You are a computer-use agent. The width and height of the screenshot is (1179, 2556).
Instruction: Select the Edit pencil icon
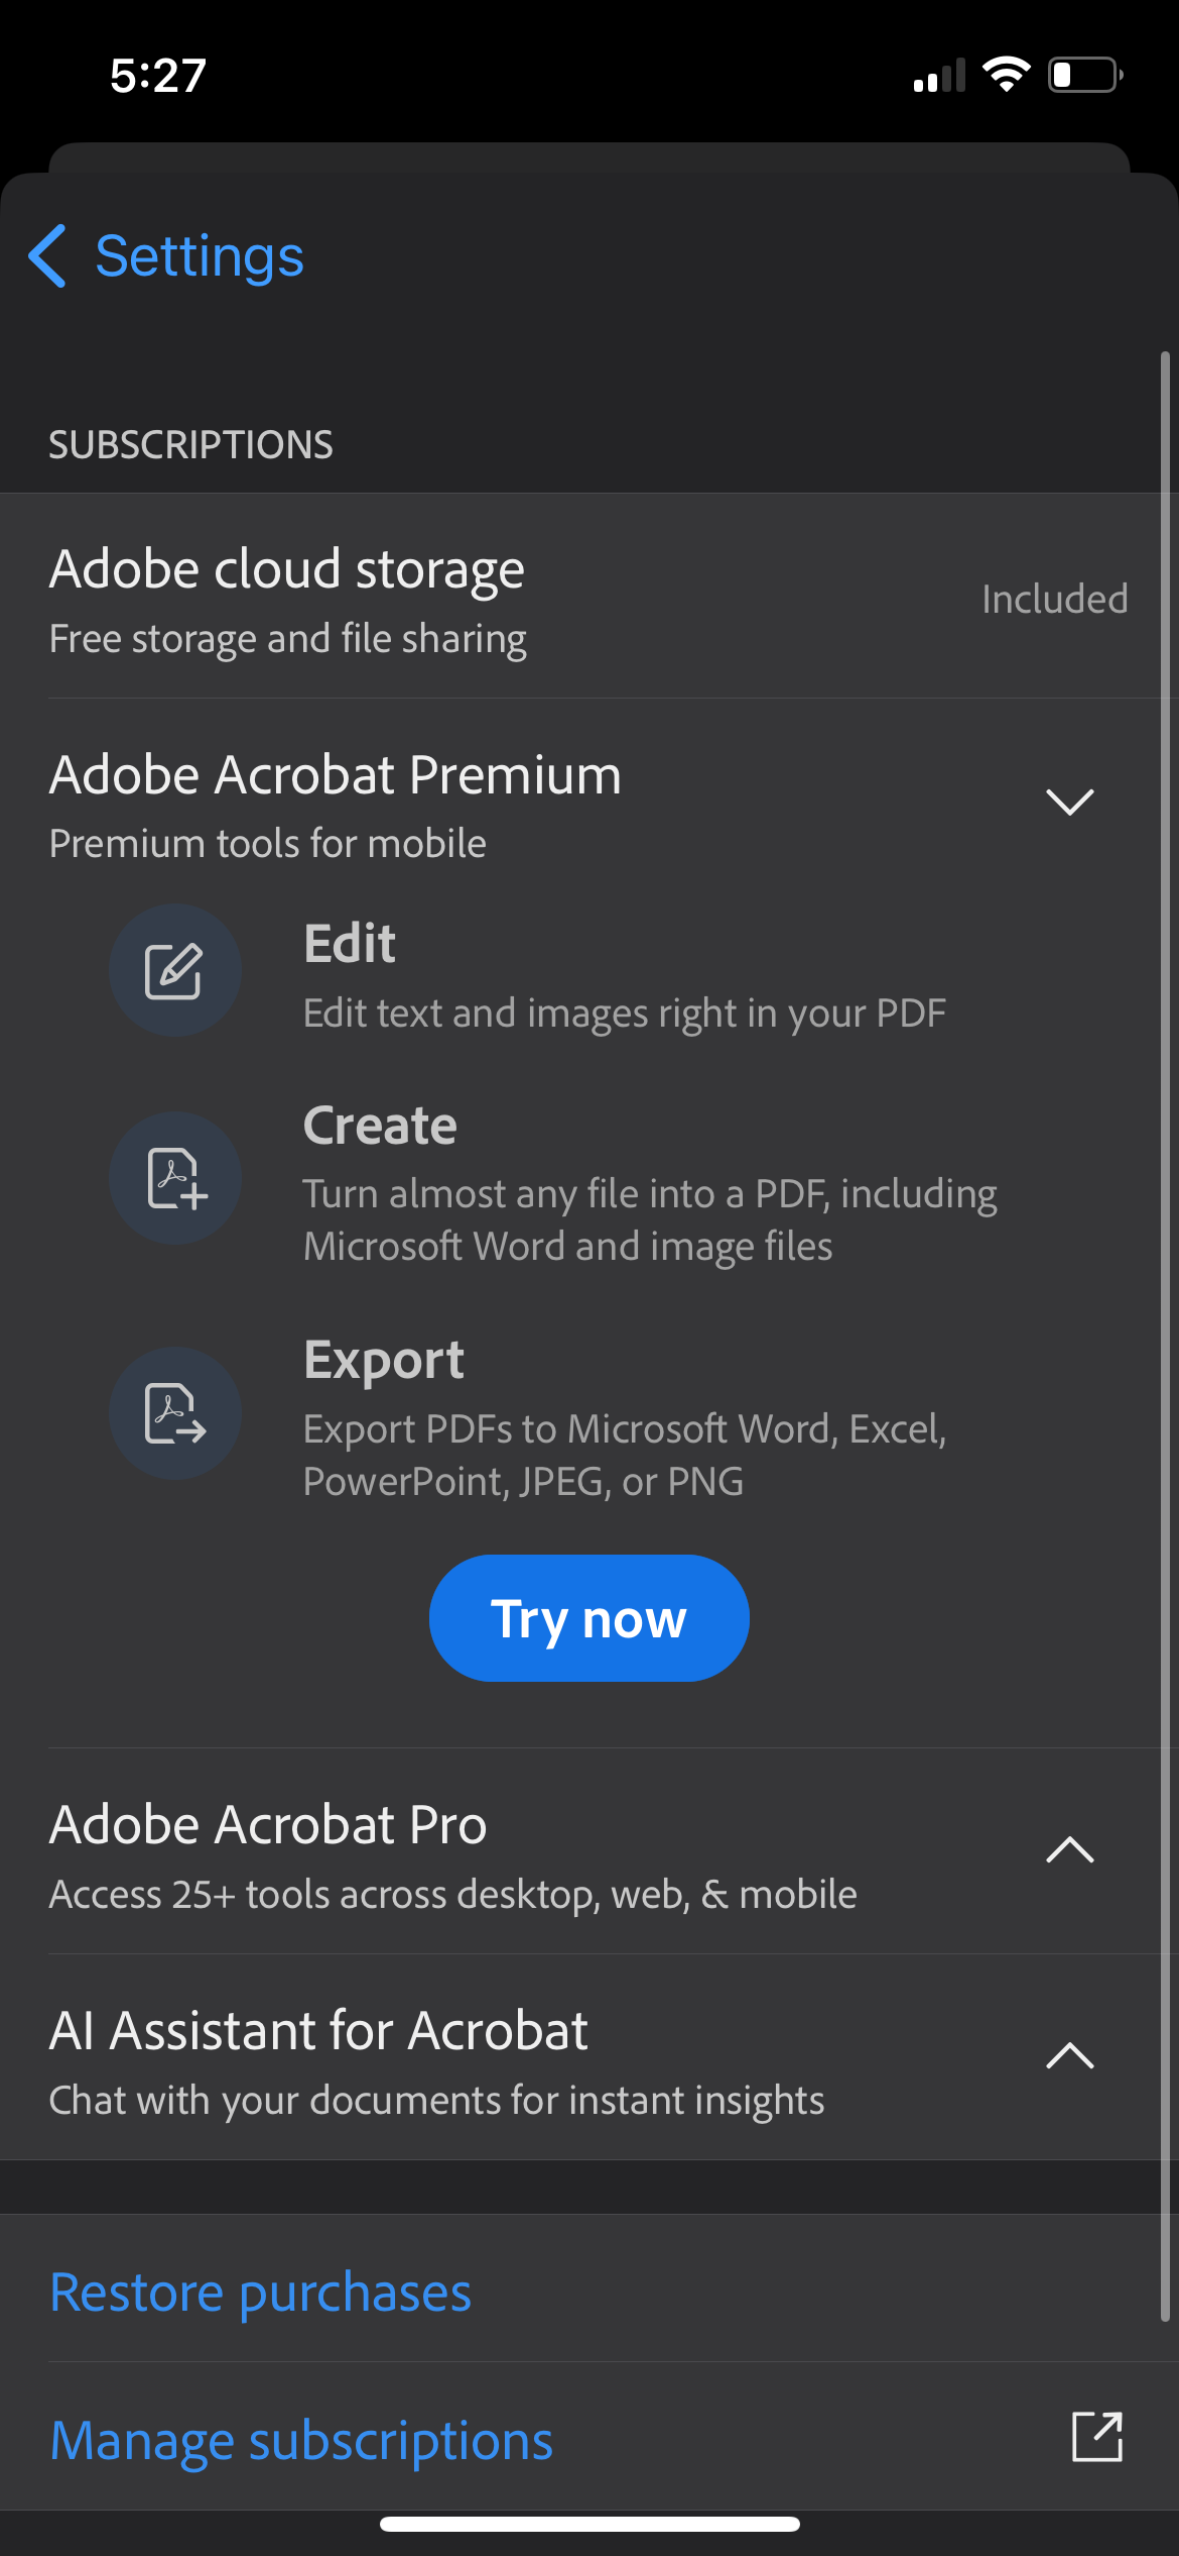pyautogui.click(x=175, y=969)
